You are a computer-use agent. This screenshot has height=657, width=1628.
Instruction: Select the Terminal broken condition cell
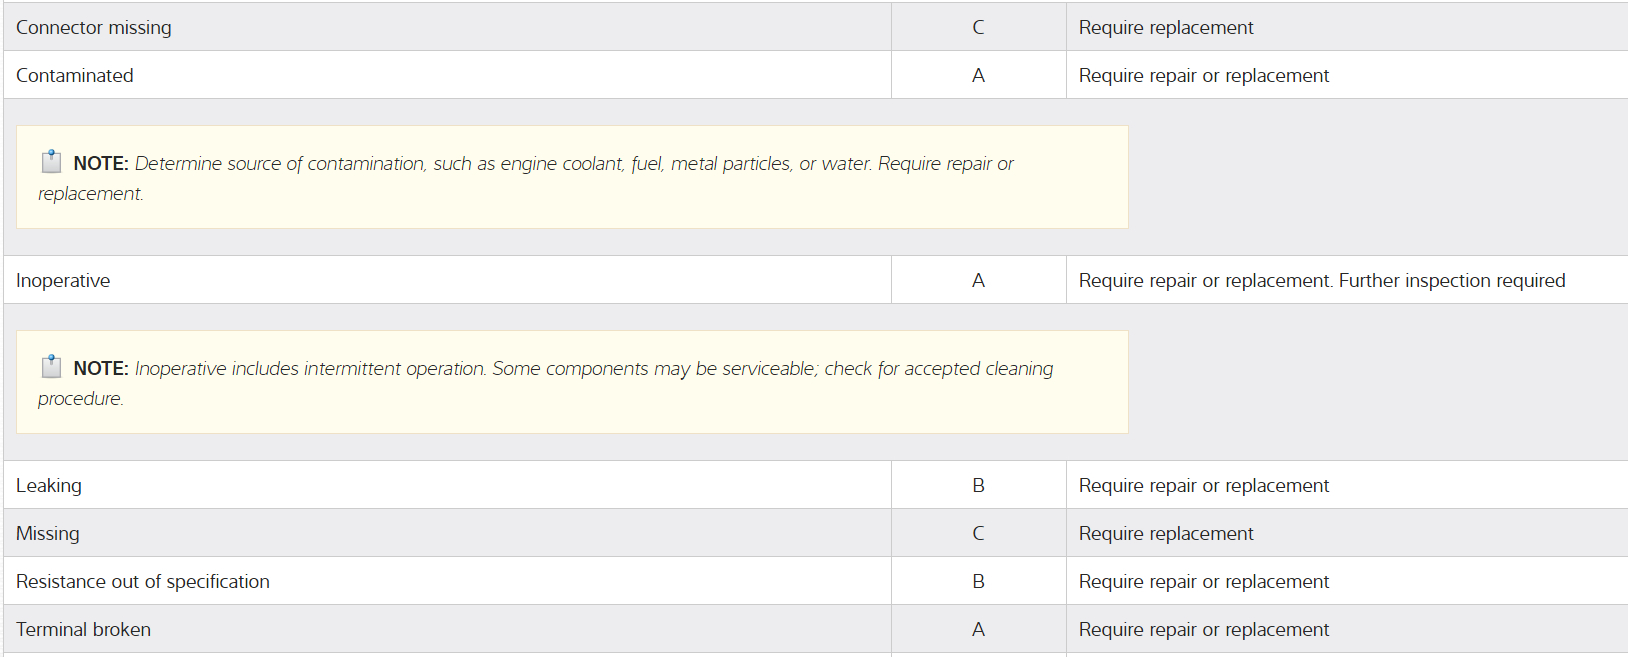[x=84, y=630]
